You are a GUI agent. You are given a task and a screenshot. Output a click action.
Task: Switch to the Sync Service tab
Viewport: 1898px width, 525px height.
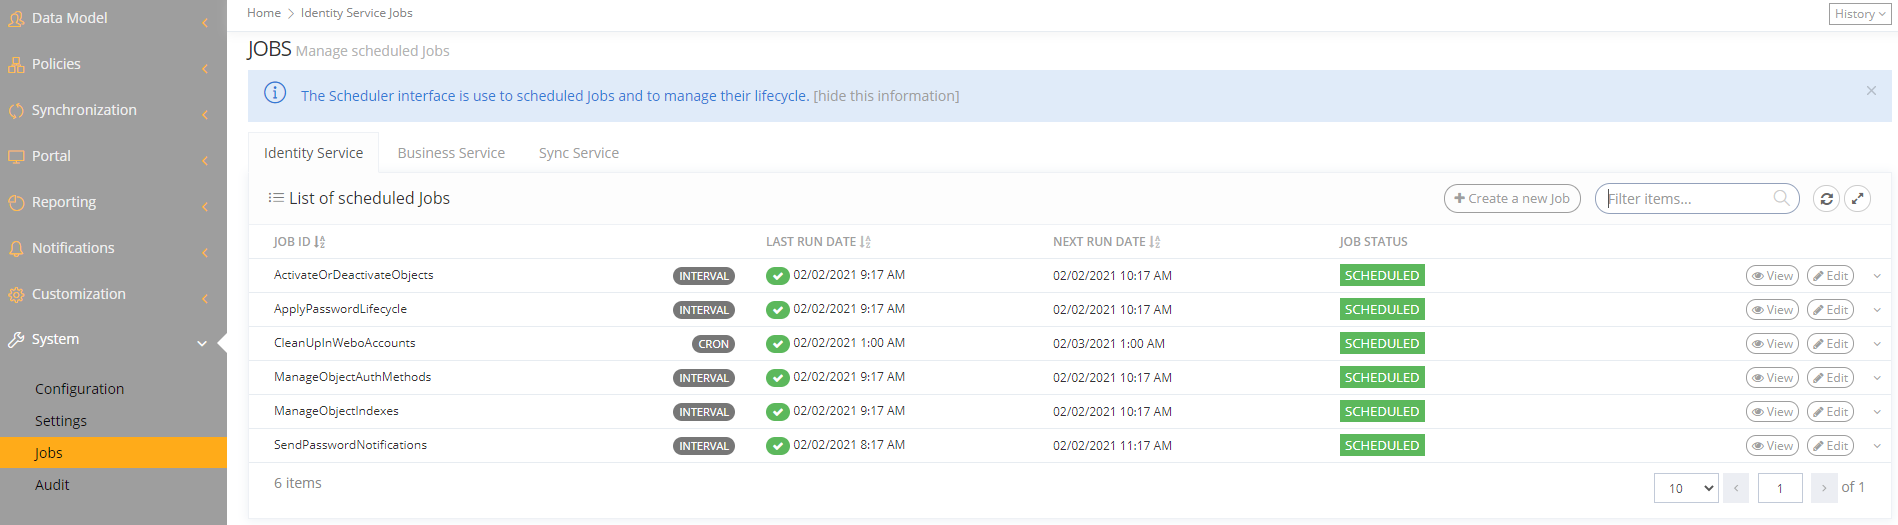(x=578, y=153)
